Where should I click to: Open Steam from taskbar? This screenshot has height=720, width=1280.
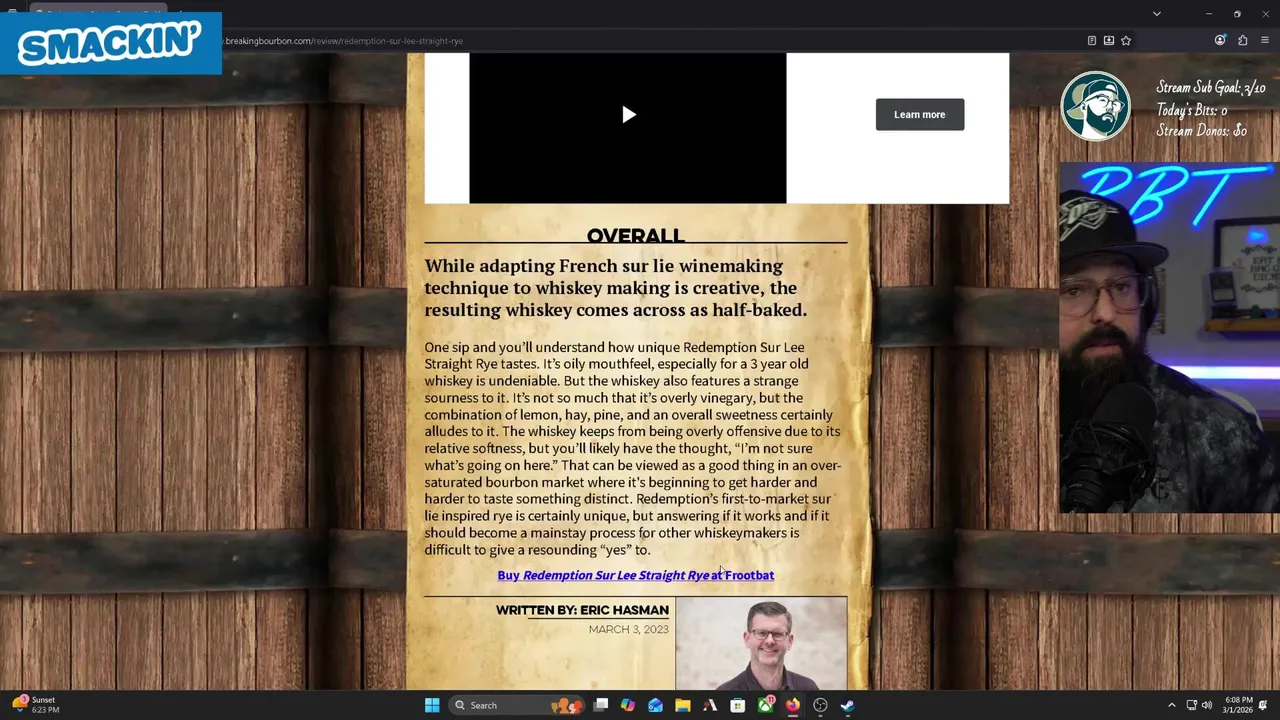[x=847, y=705]
